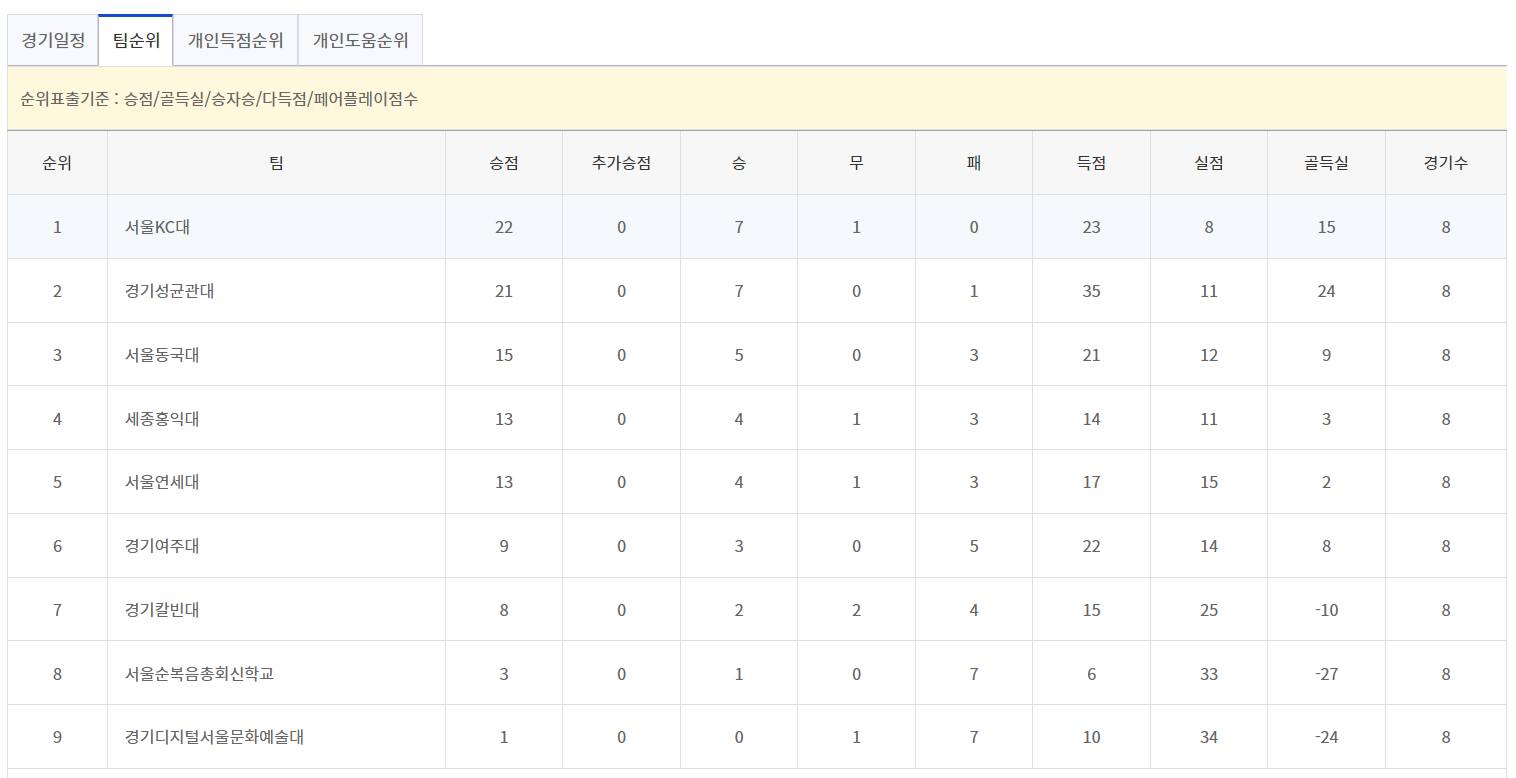This screenshot has height=778, width=1516.
Task: Click the 승 column header
Action: (739, 163)
